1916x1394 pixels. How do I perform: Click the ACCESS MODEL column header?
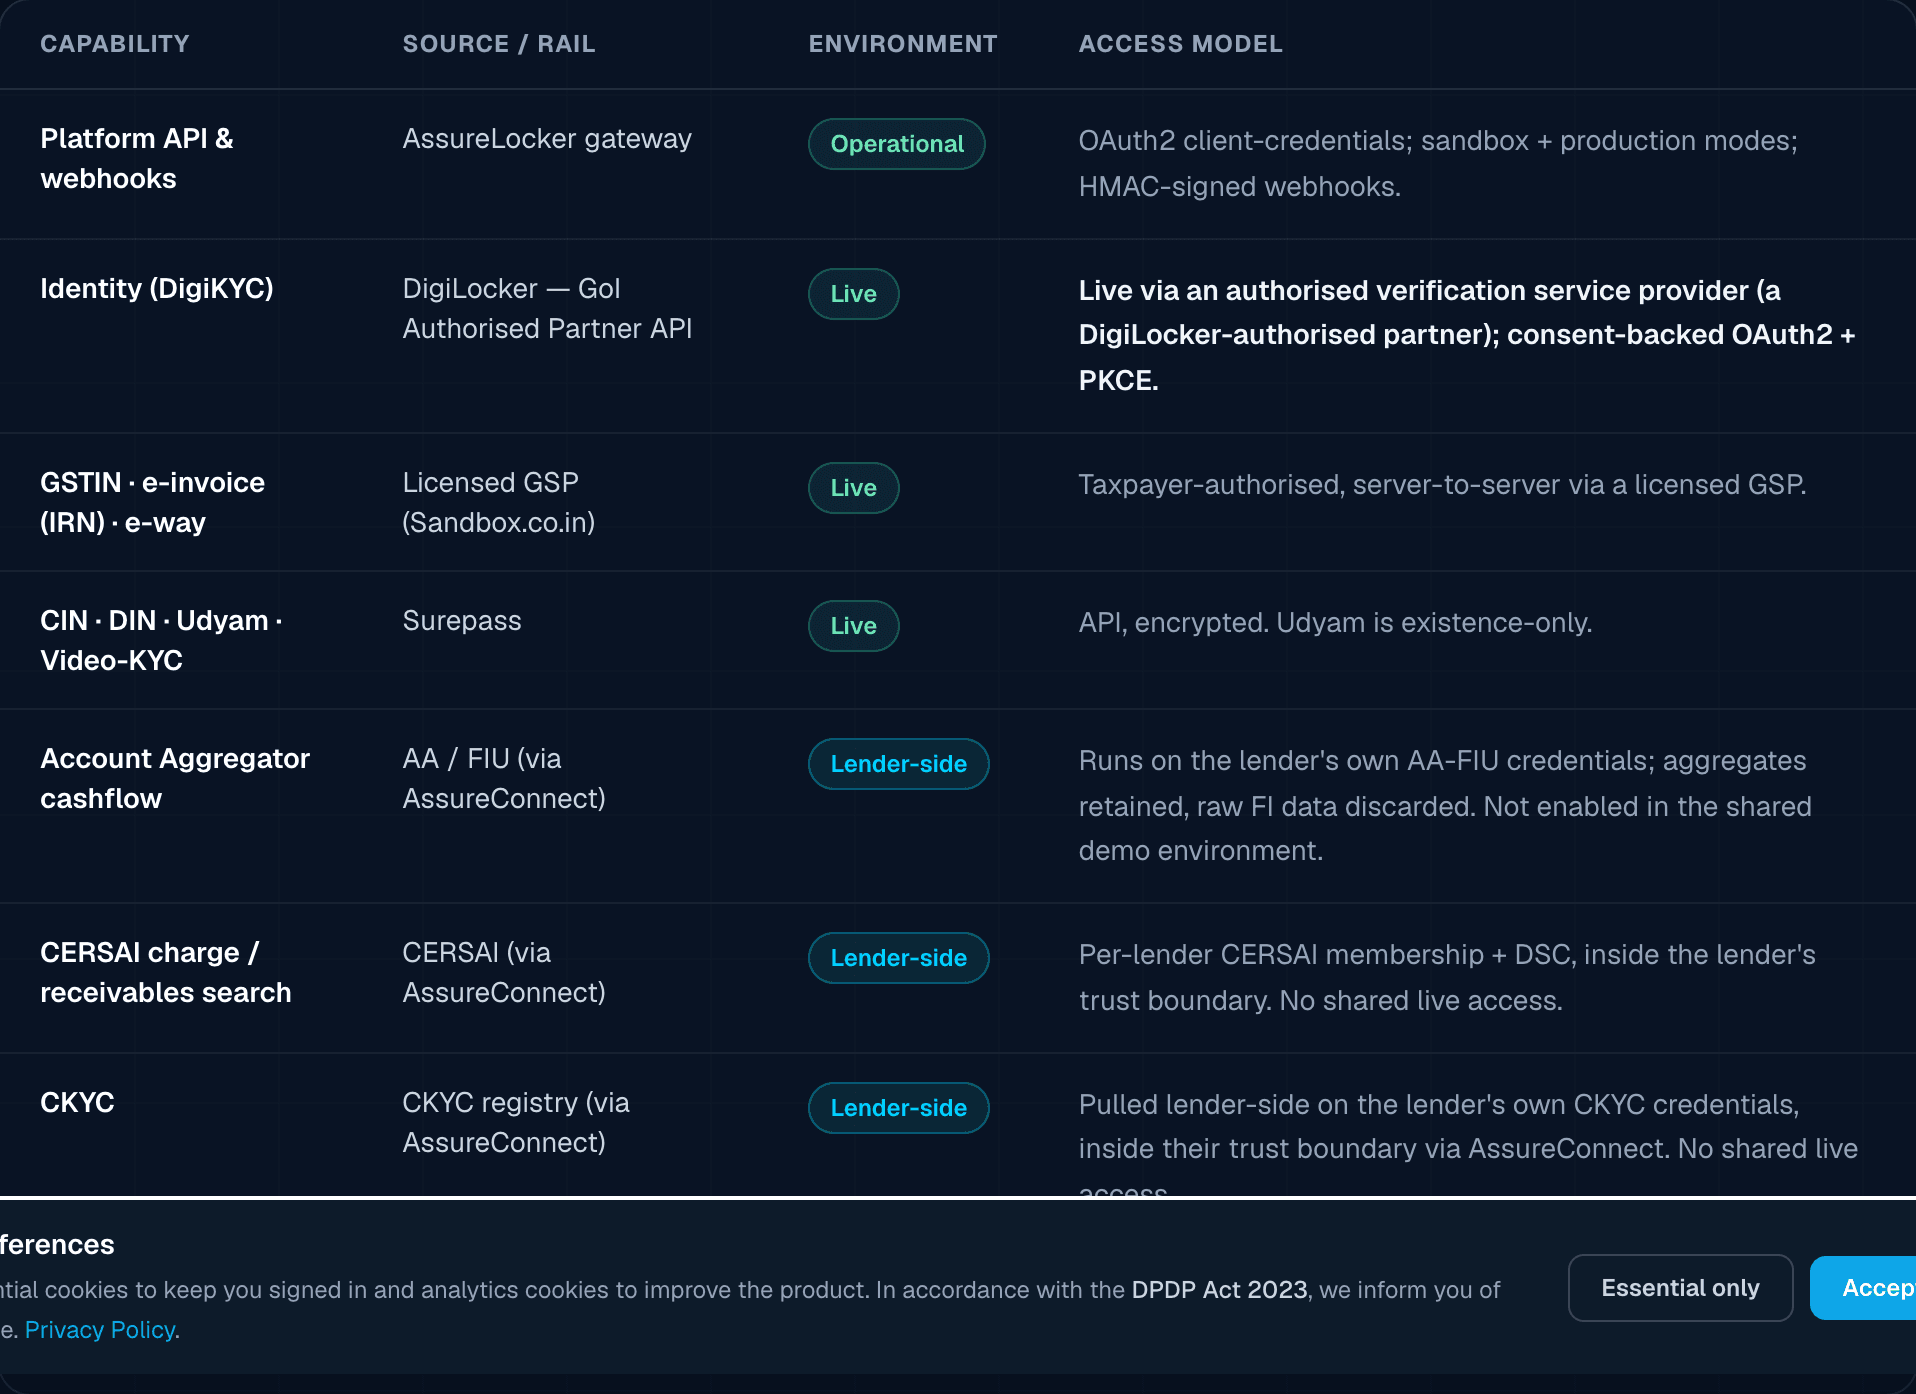[1180, 44]
